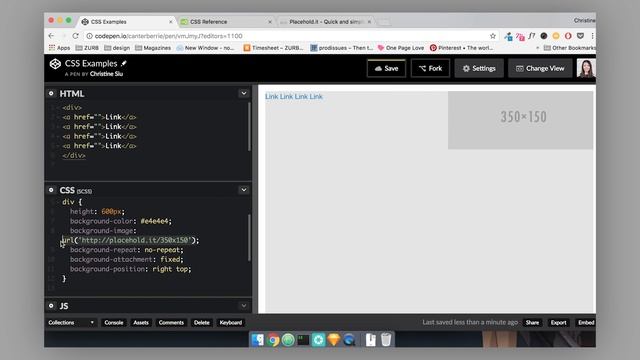Open Terminal from the dock

coord(303,340)
